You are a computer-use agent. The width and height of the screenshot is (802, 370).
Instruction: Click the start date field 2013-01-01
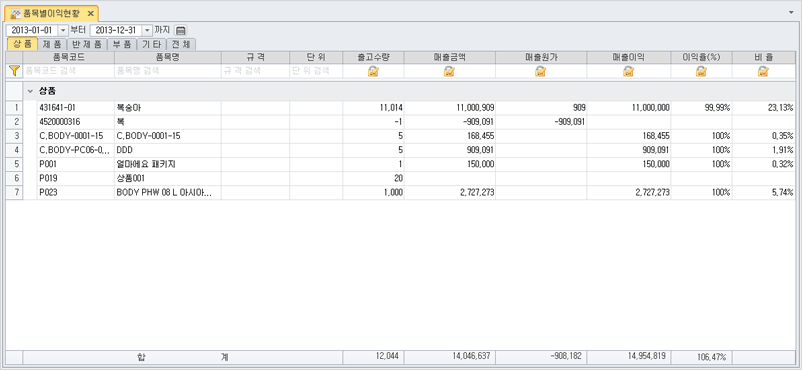pos(32,30)
